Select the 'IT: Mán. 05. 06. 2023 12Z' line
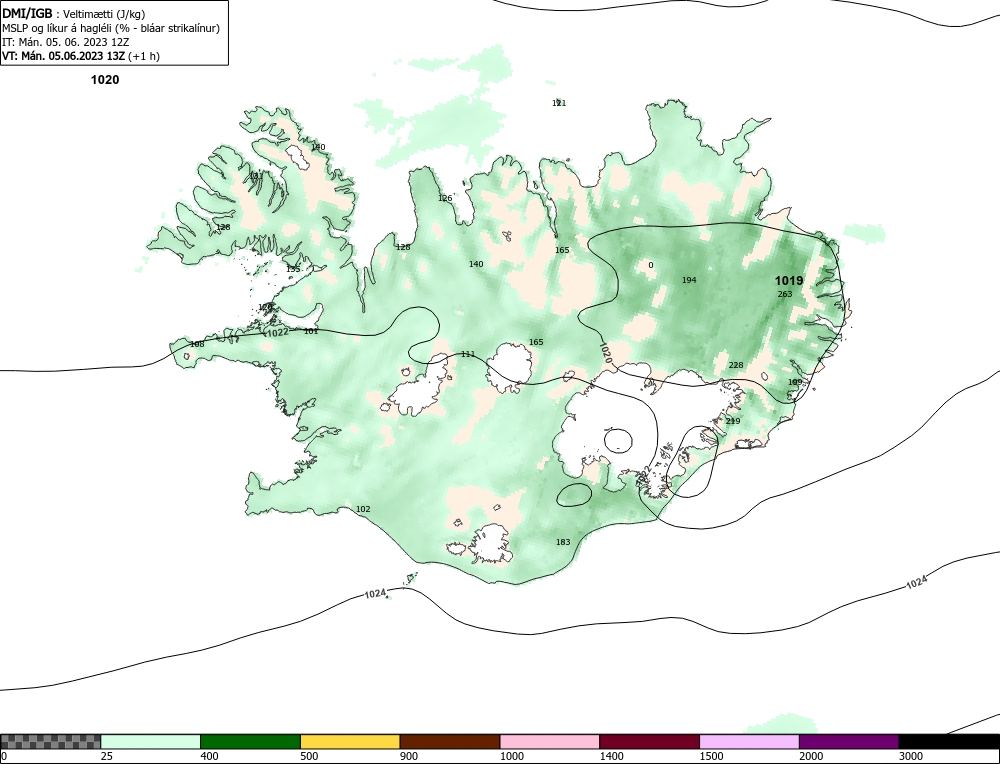The width and height of the screenshot is (1000, 764). pyautogui.click(x=66, y=42)
